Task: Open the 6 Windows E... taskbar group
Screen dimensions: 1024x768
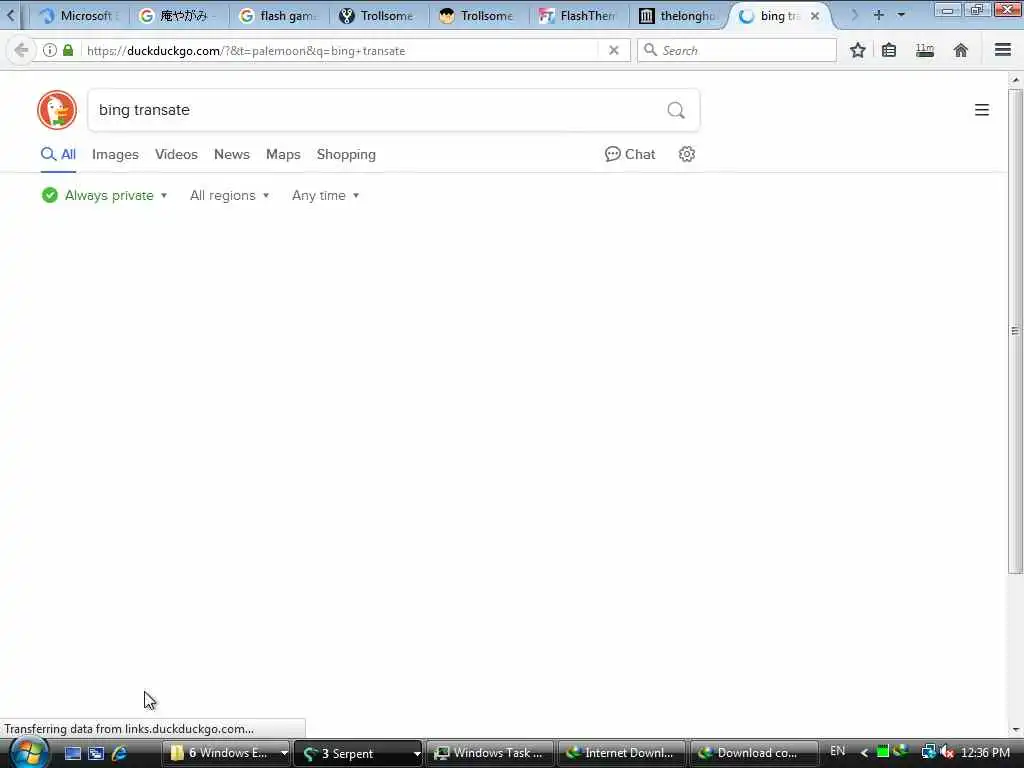Action: click(225, 753)
